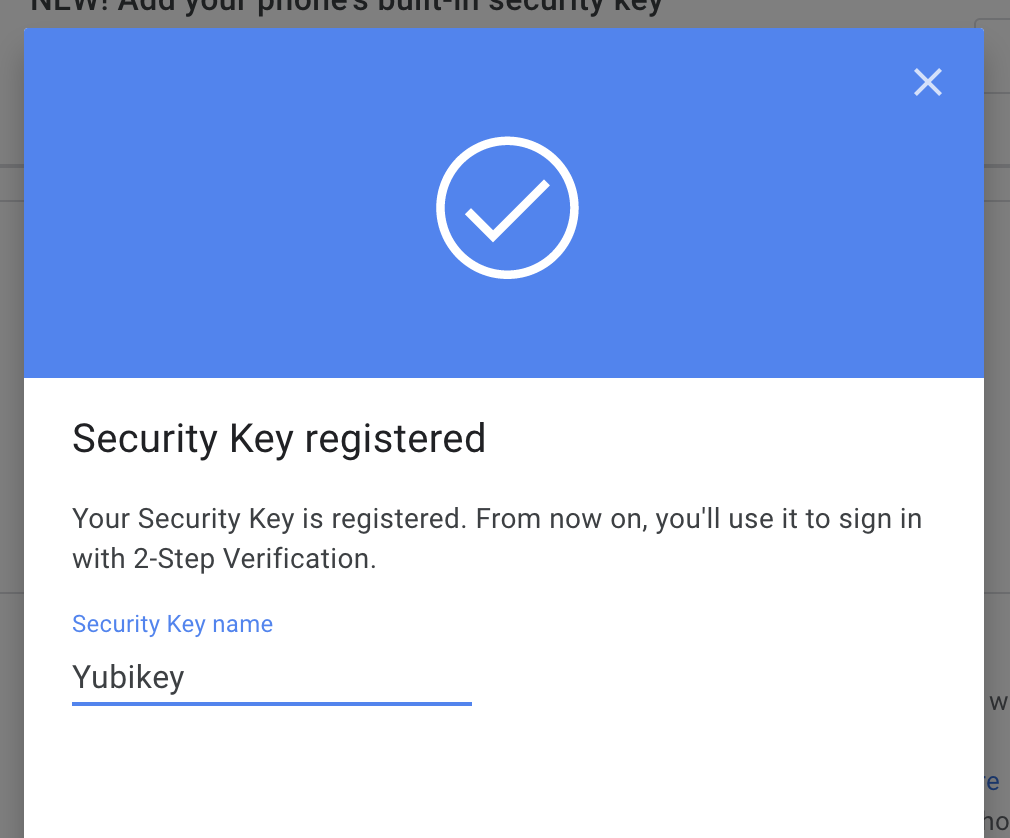
Task: Click the white checkmark success icon
Action: pos(508,211)
